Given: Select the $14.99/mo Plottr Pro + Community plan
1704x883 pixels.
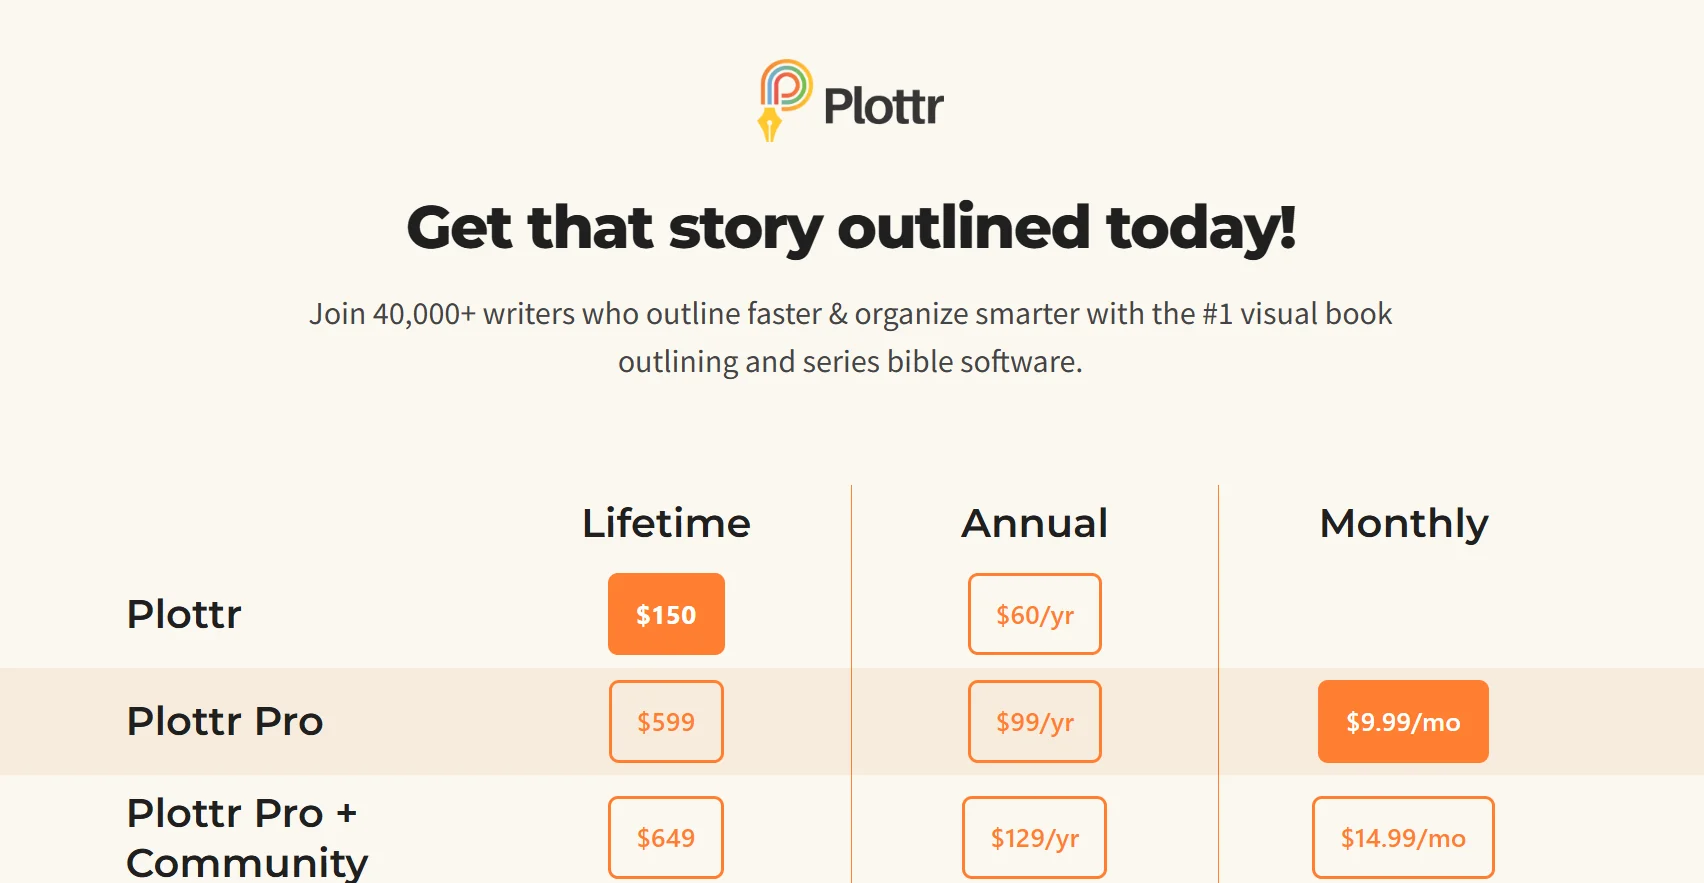Looking at the screenshot, I should click(x=1403, y=837).
